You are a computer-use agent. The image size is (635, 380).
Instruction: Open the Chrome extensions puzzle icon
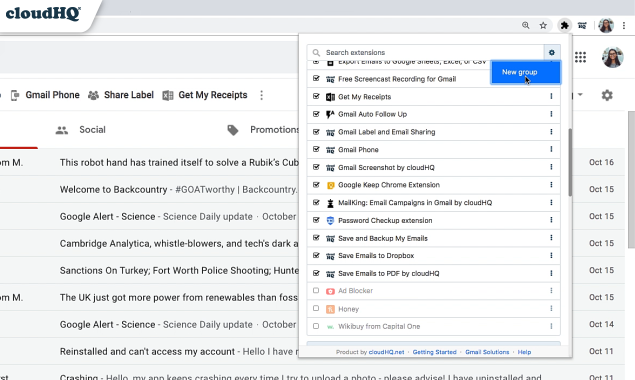coord(564,26)
